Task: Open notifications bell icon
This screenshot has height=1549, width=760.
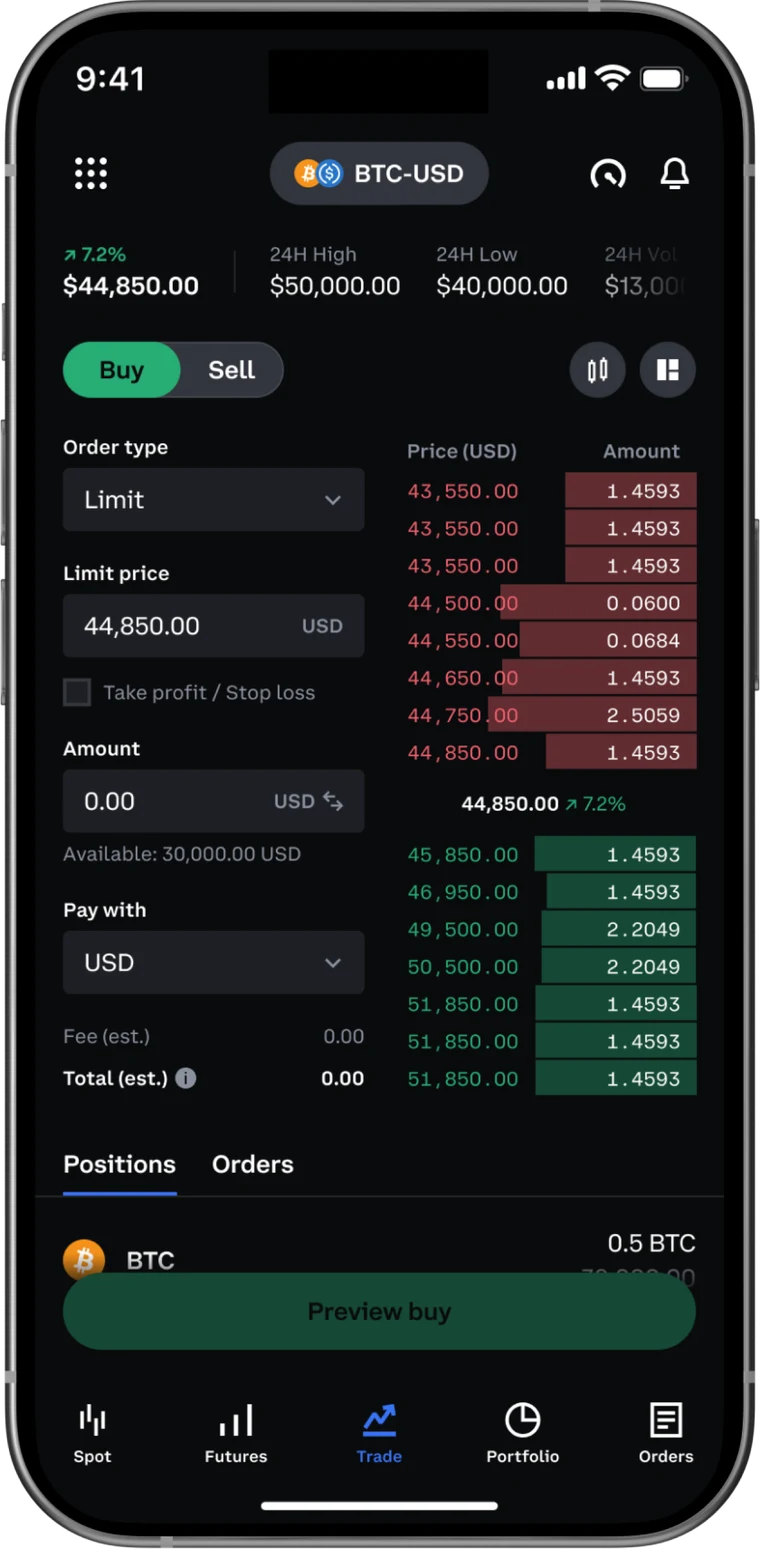Action: click(x=675, y=174)
